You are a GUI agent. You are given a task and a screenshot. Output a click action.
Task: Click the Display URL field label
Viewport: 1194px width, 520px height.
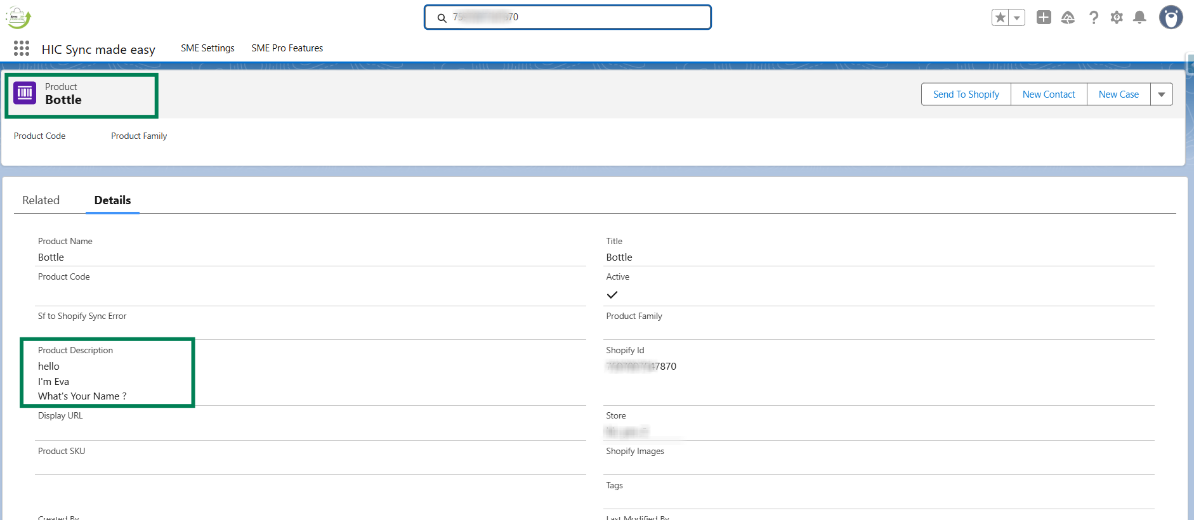point(60,416)
